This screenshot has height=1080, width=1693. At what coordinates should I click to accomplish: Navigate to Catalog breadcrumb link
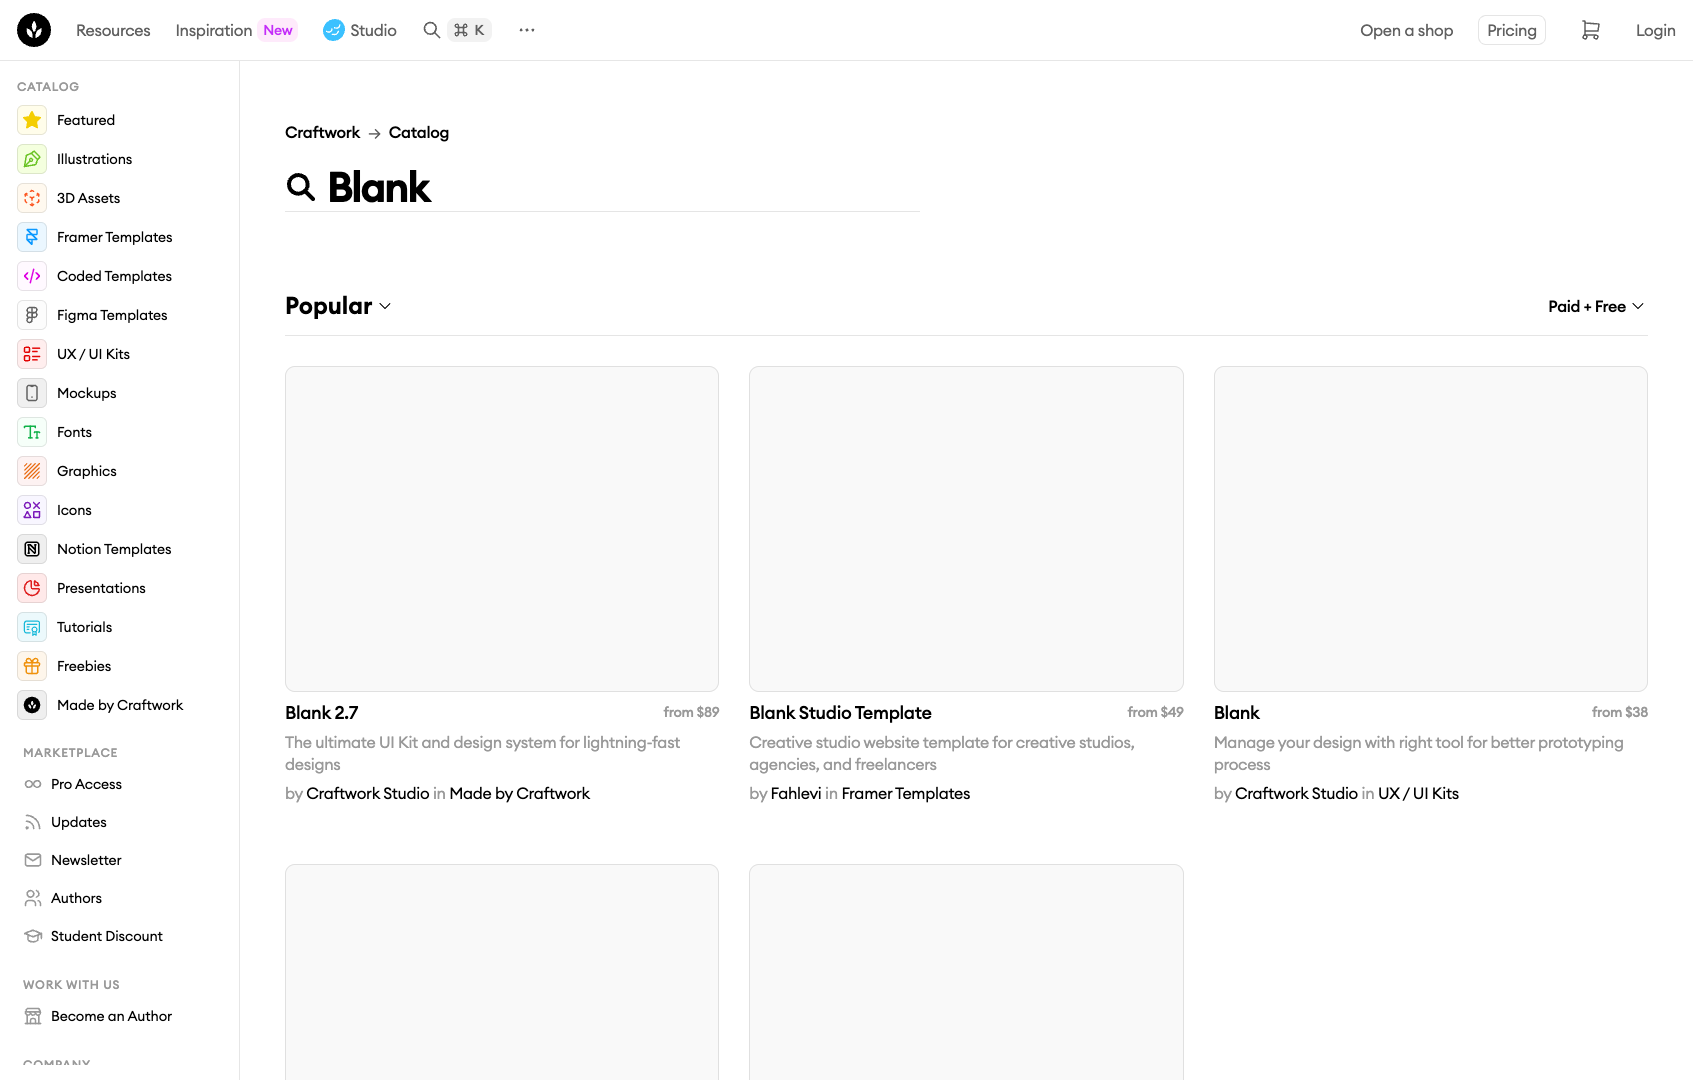(418, 132)
